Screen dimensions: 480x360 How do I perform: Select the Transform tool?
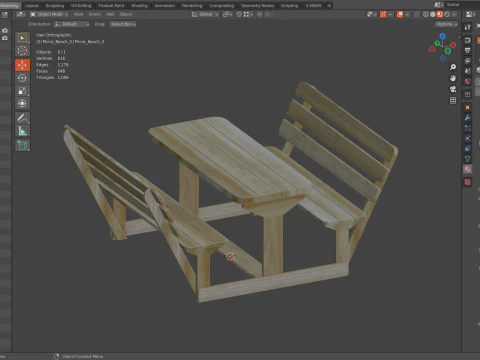pos(22,103)
